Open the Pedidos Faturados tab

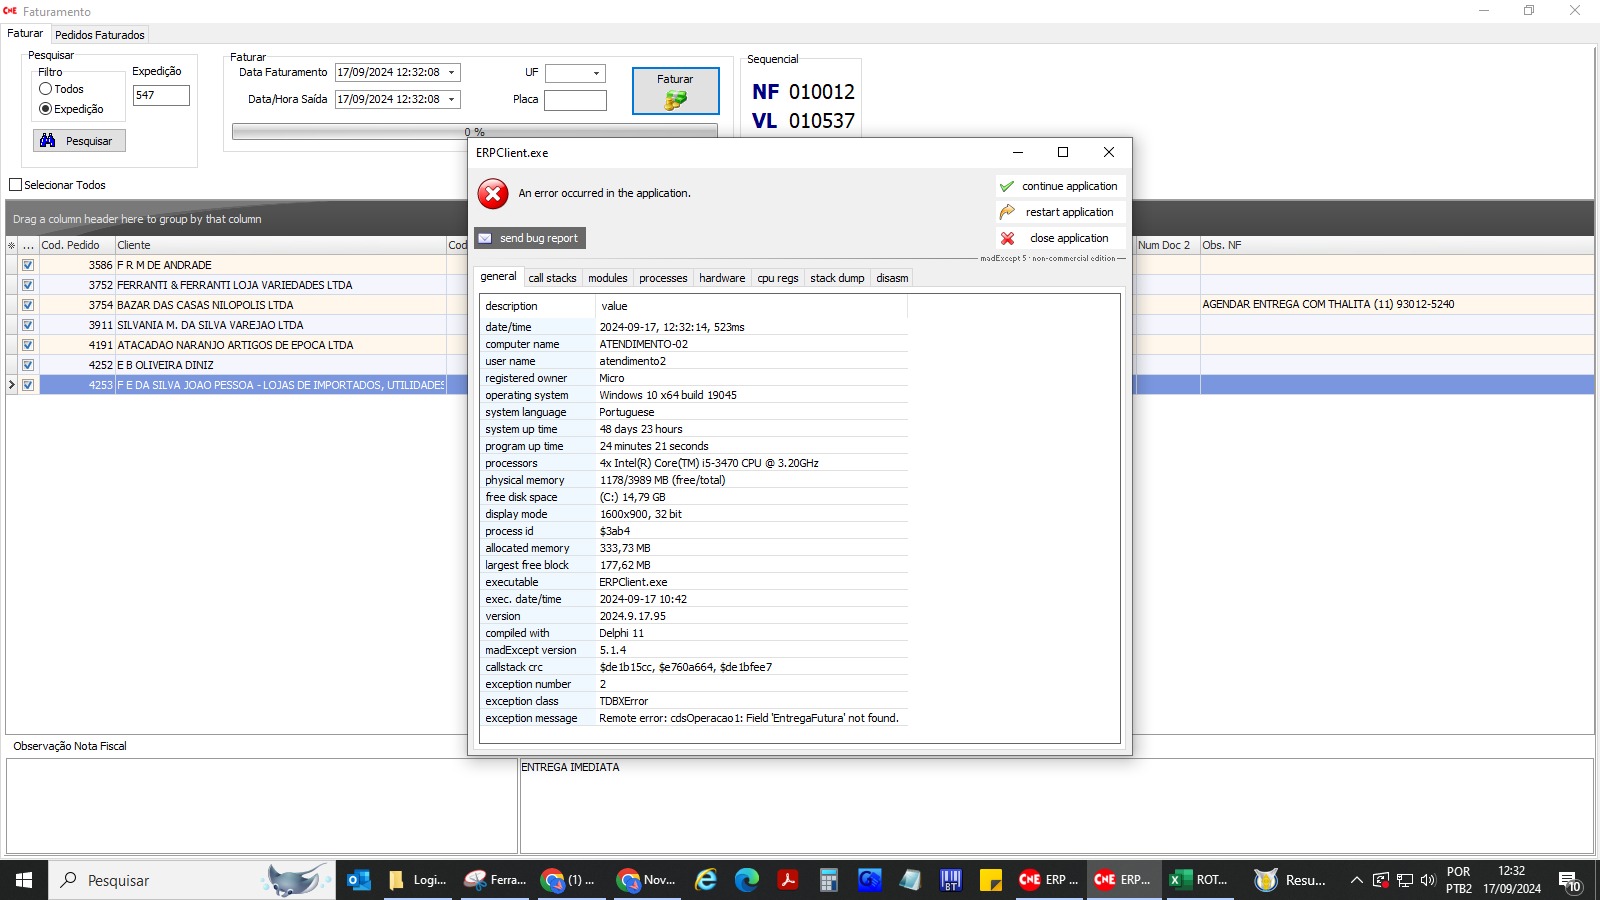(100, 35)
